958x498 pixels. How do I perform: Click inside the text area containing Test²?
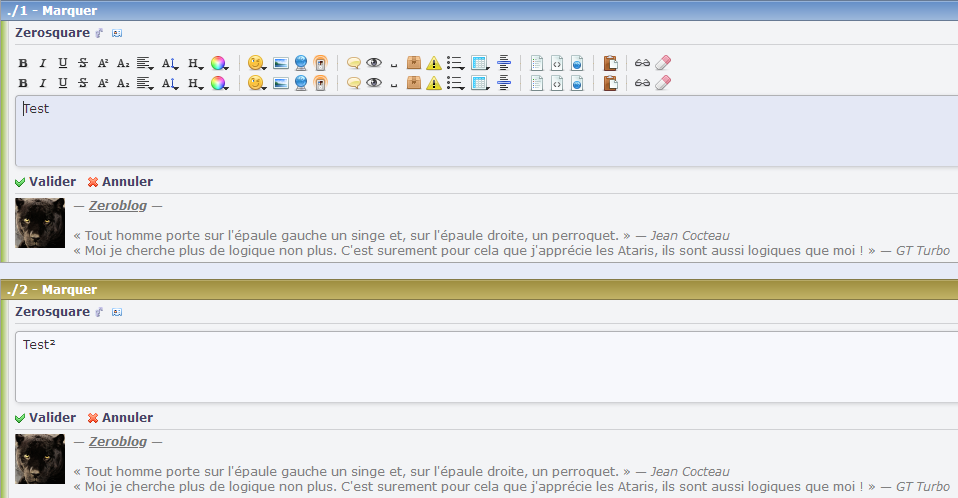click(x=480, y=368)
